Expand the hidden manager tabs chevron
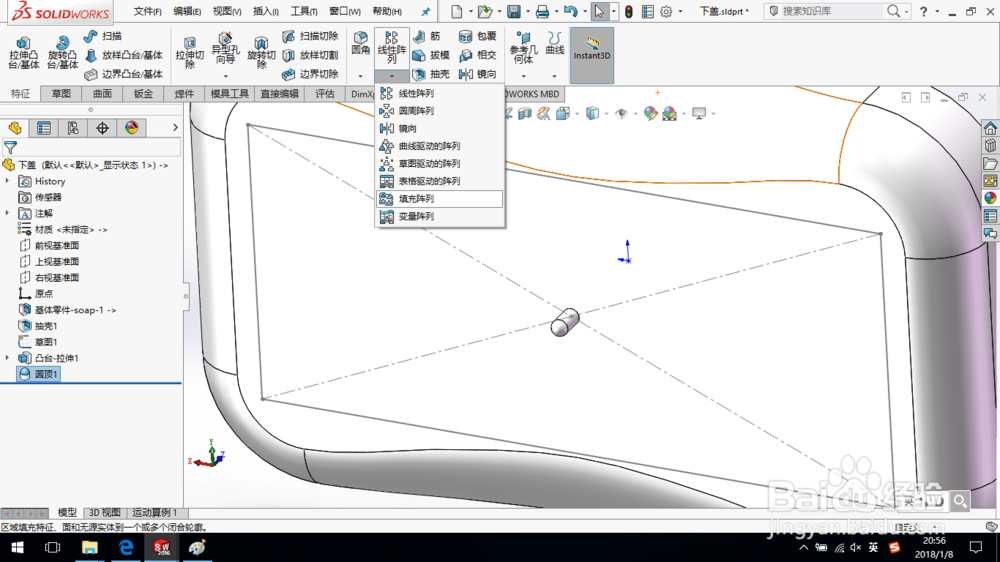Image resolution: width=1000 pixels, height=562 pixels. [x=175, y=128]
